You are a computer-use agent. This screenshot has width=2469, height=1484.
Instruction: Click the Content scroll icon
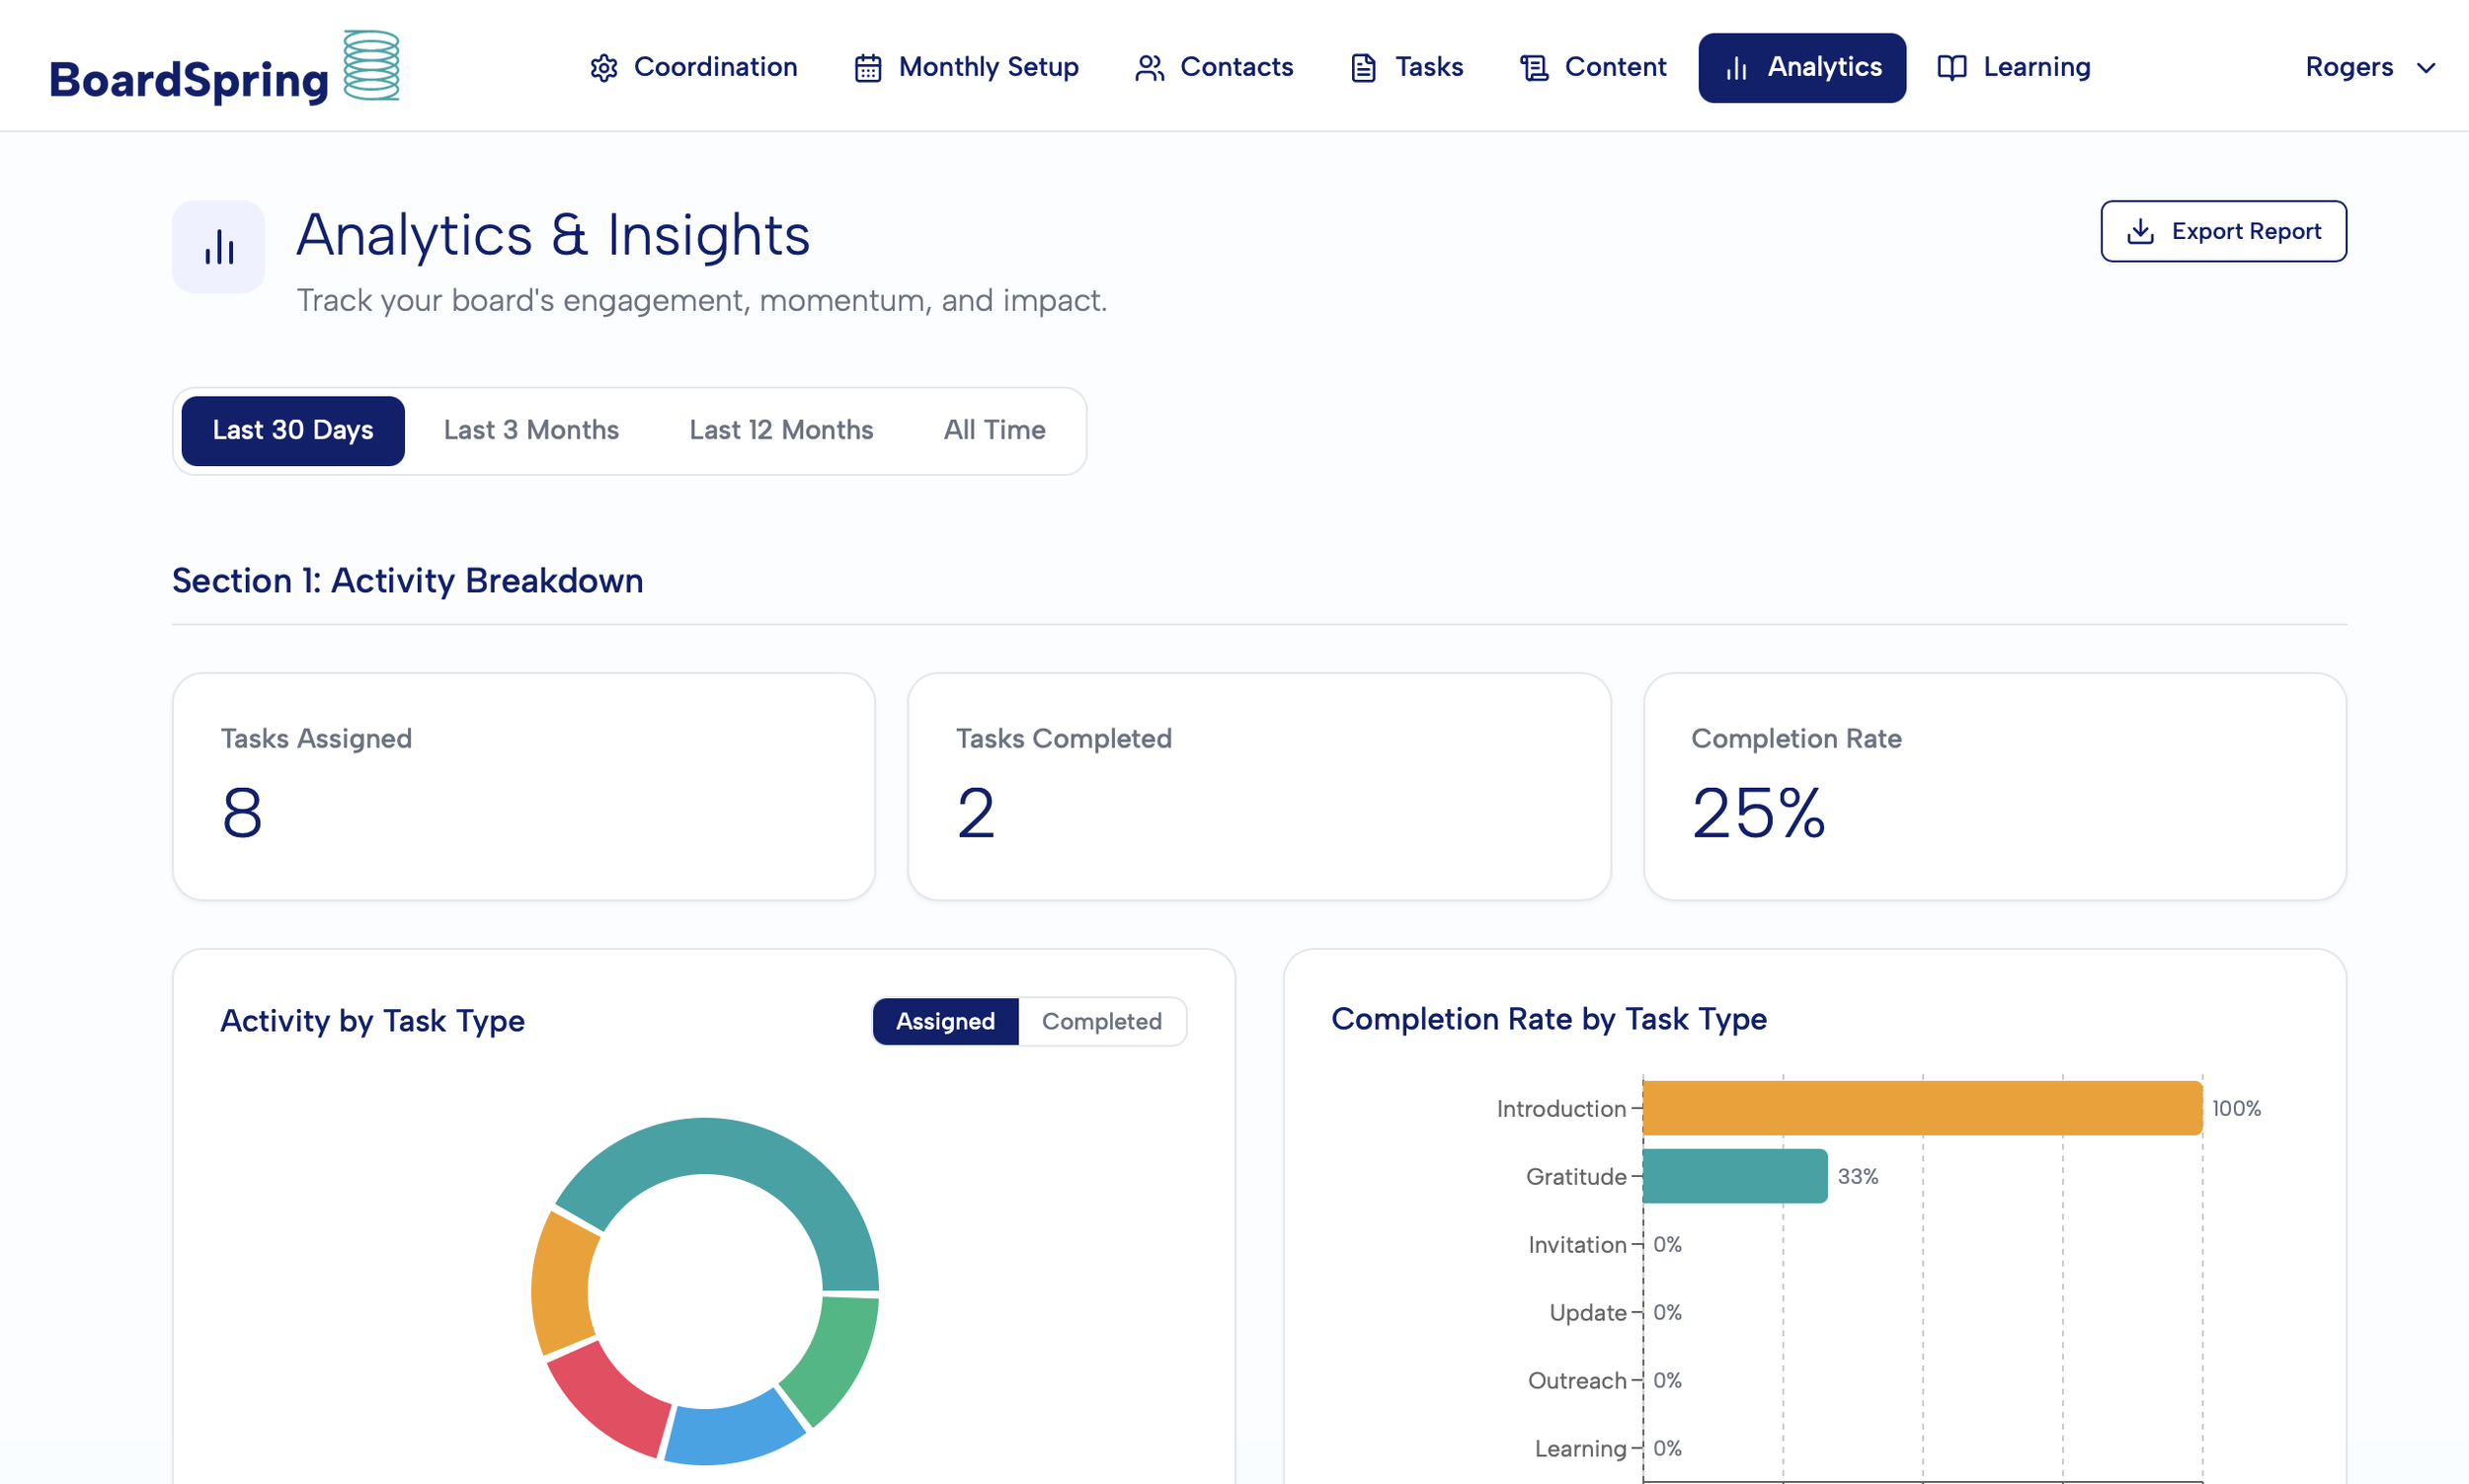click(x=1534, y=68)
